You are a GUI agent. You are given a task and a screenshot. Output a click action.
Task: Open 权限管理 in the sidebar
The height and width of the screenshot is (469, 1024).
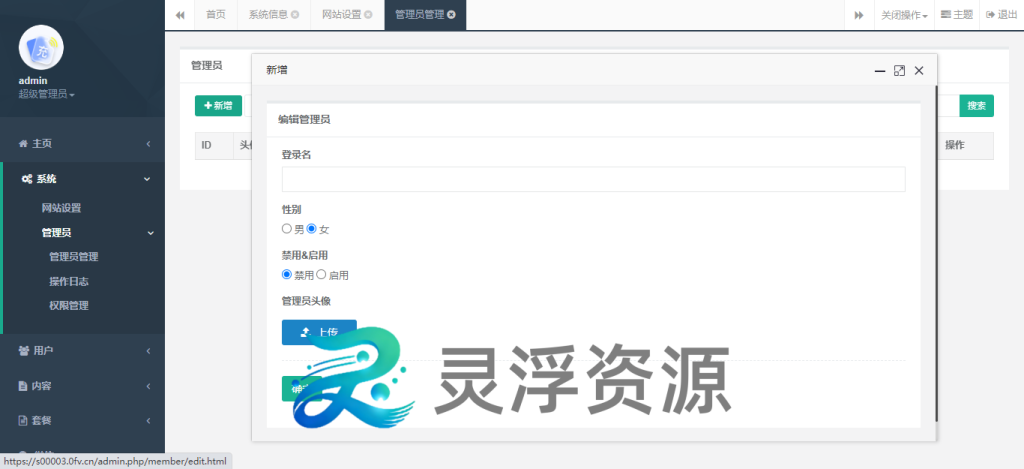pyautogui.click(x=69, y=305)
